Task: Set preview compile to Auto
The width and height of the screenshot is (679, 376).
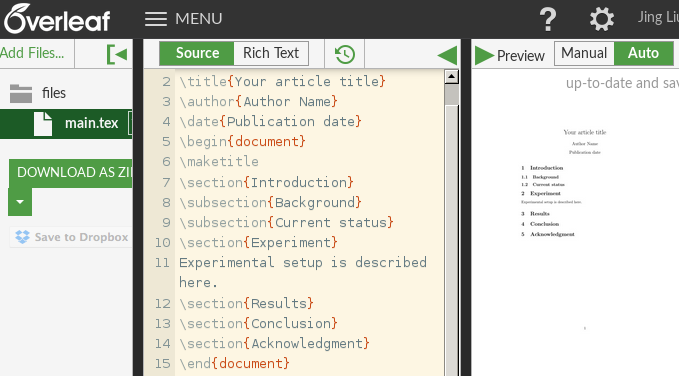Action: click(x=643, y=53)
